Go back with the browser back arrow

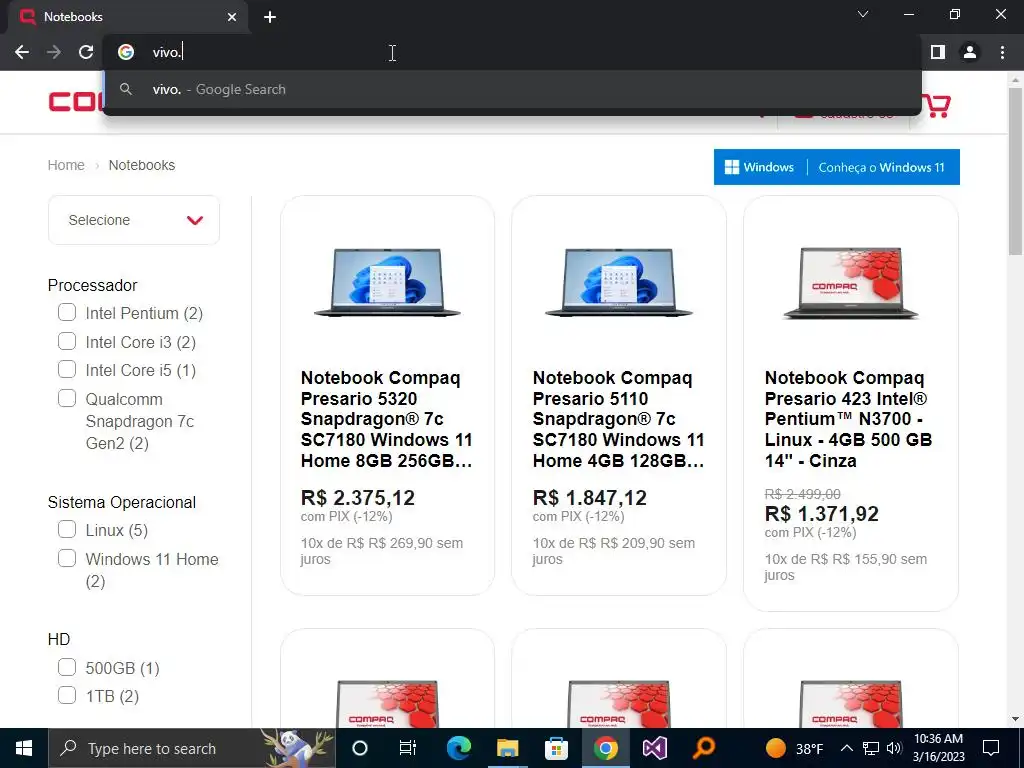coord(22,52)
